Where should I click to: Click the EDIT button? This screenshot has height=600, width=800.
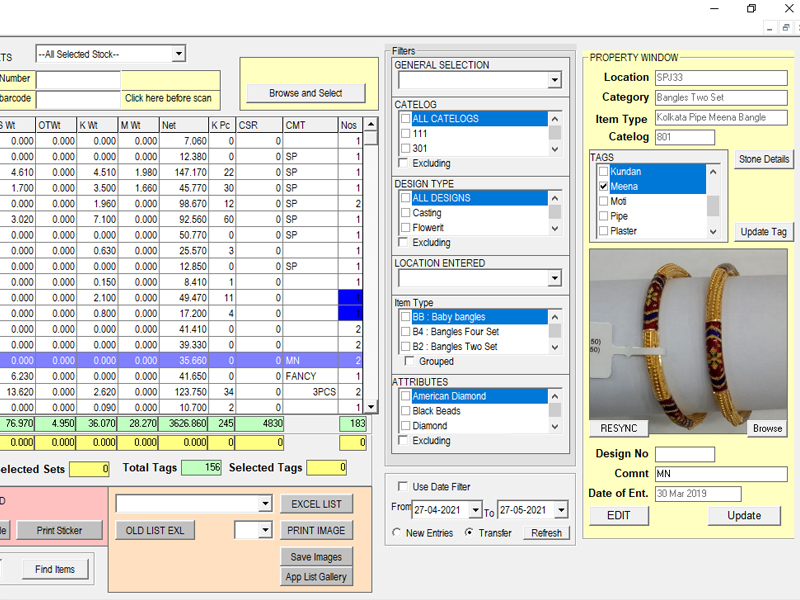click(x=618, y=515)
